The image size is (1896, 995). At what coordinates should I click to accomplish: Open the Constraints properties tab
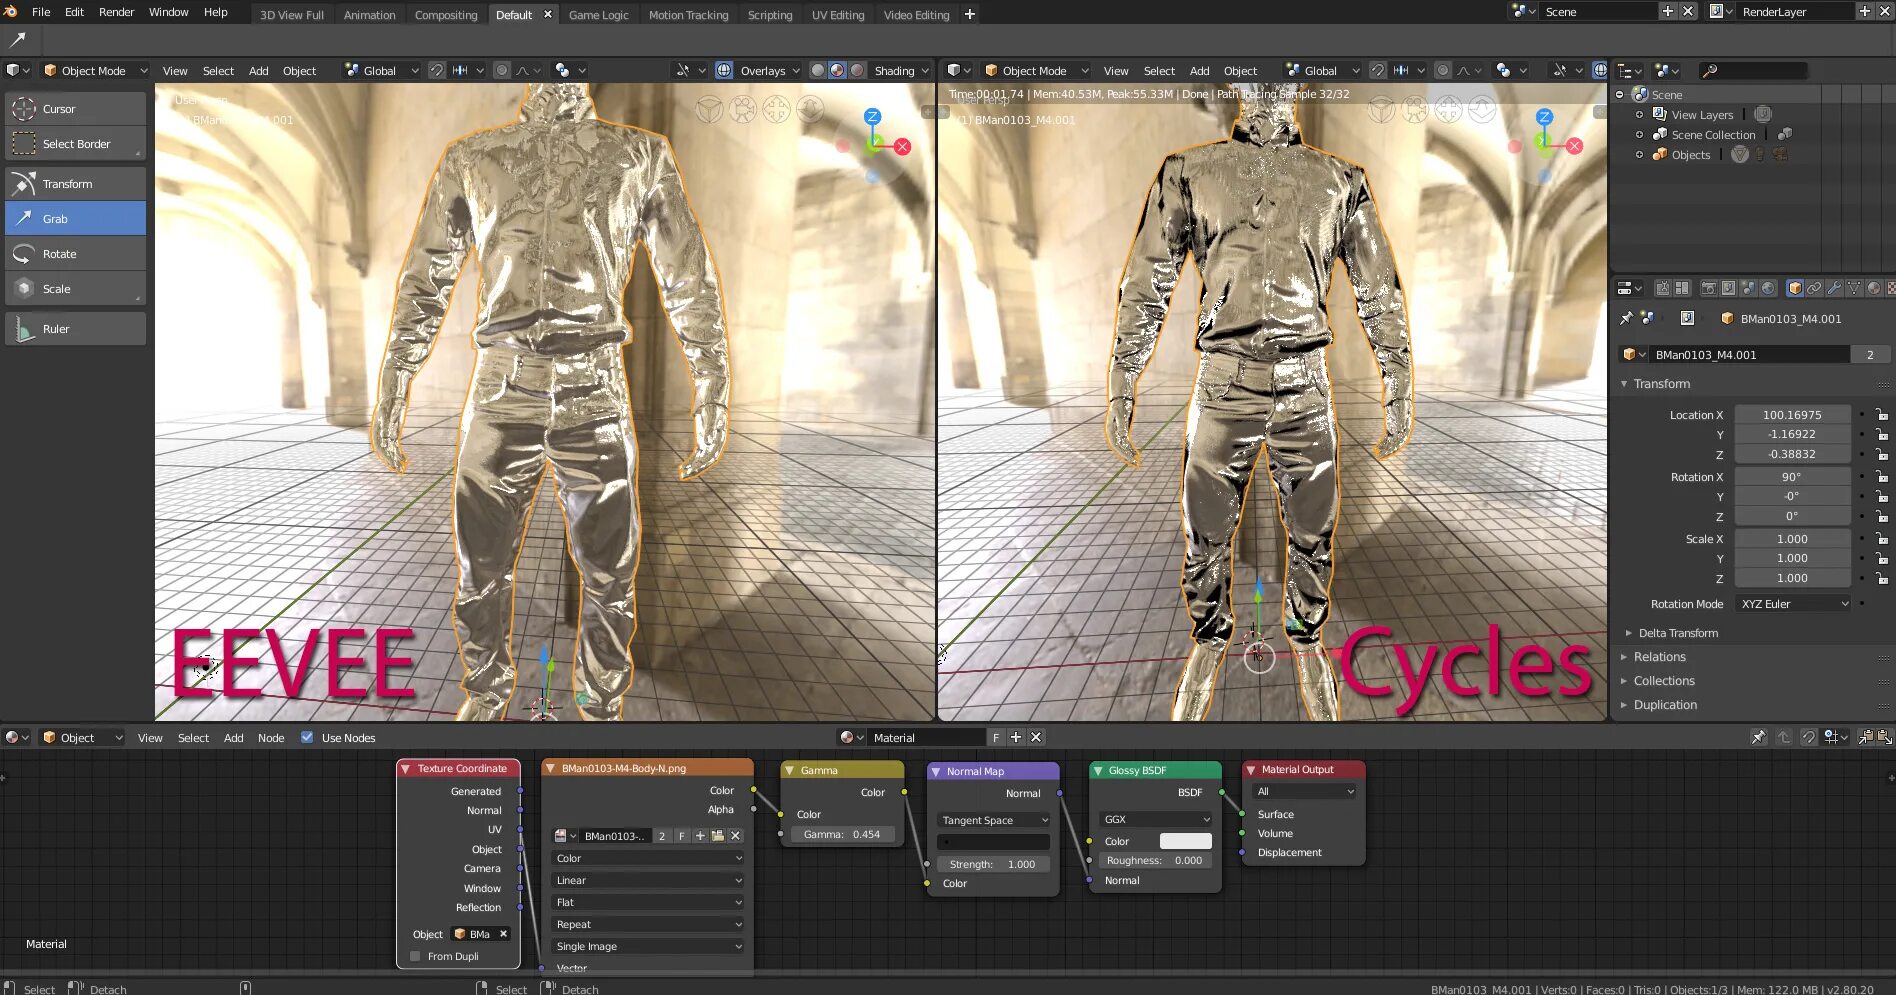click(x=1814, y=288)
